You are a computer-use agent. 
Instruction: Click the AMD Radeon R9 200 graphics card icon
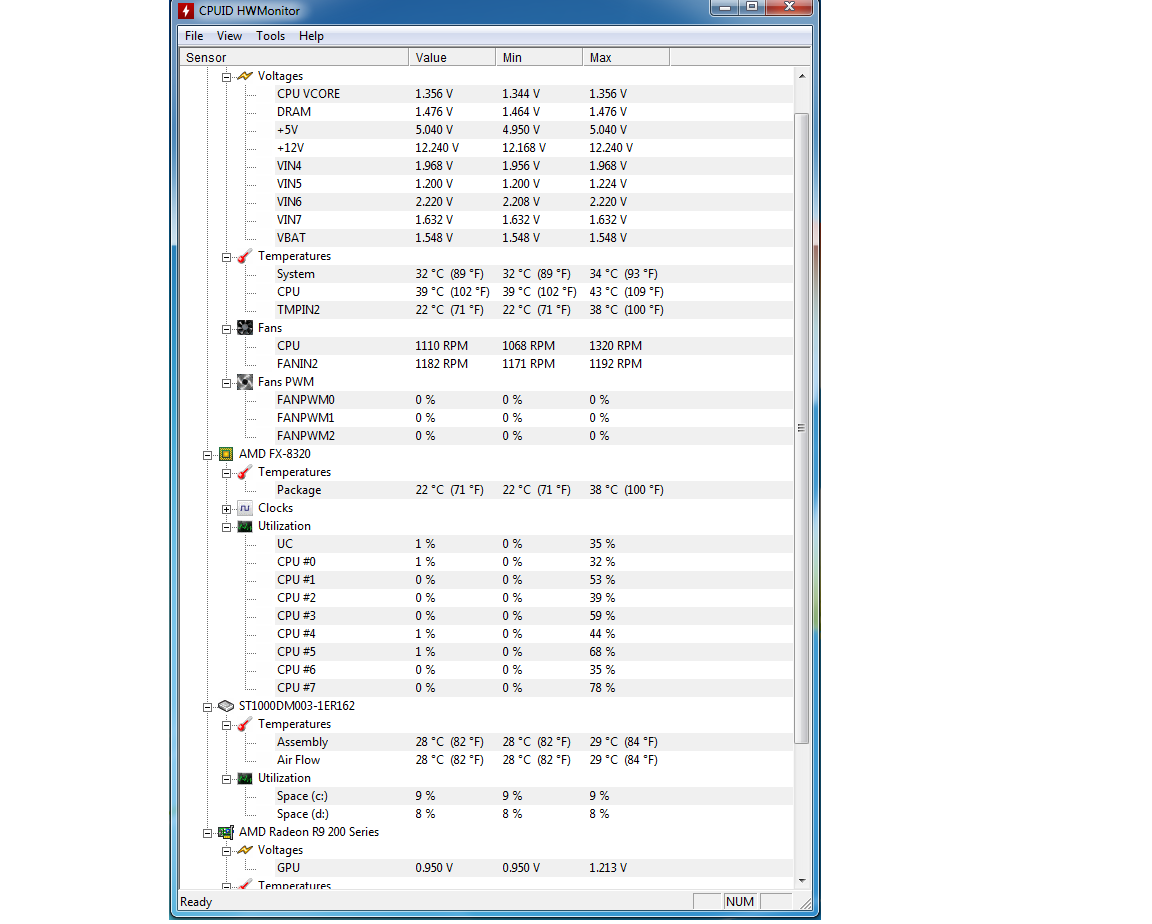tap(226, 832)
